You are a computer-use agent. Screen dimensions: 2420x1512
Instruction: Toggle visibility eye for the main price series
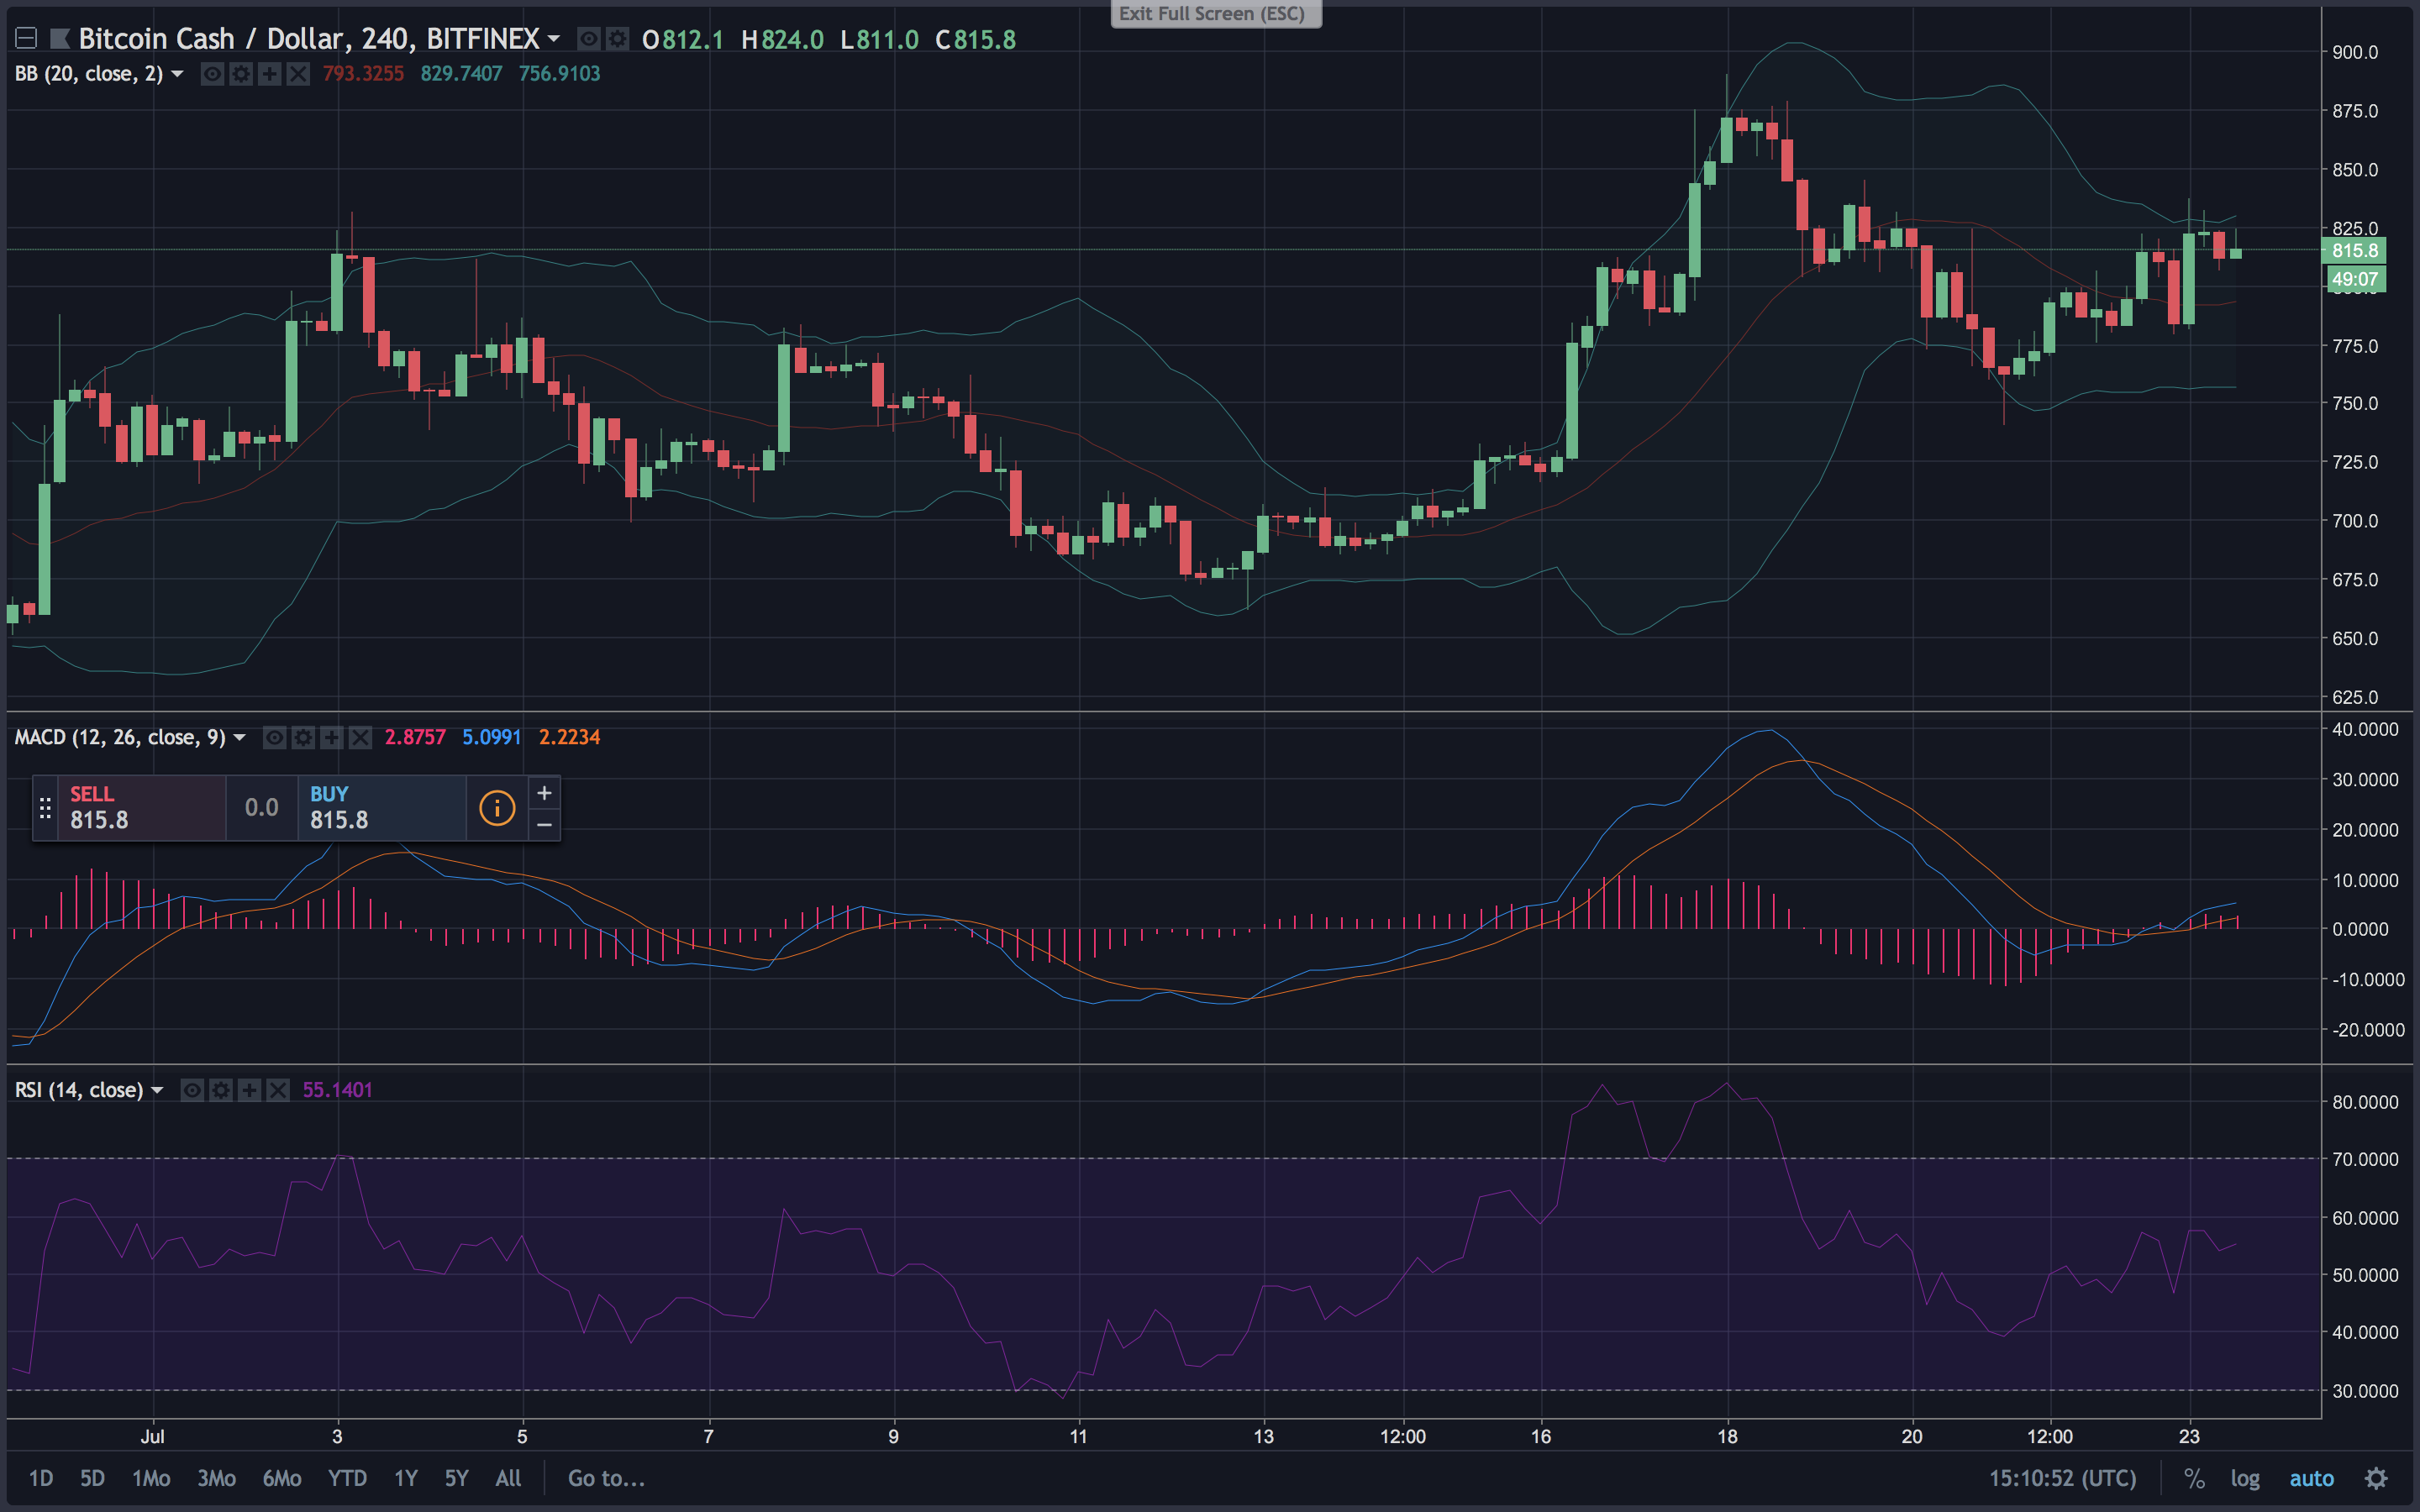[590, 39]
